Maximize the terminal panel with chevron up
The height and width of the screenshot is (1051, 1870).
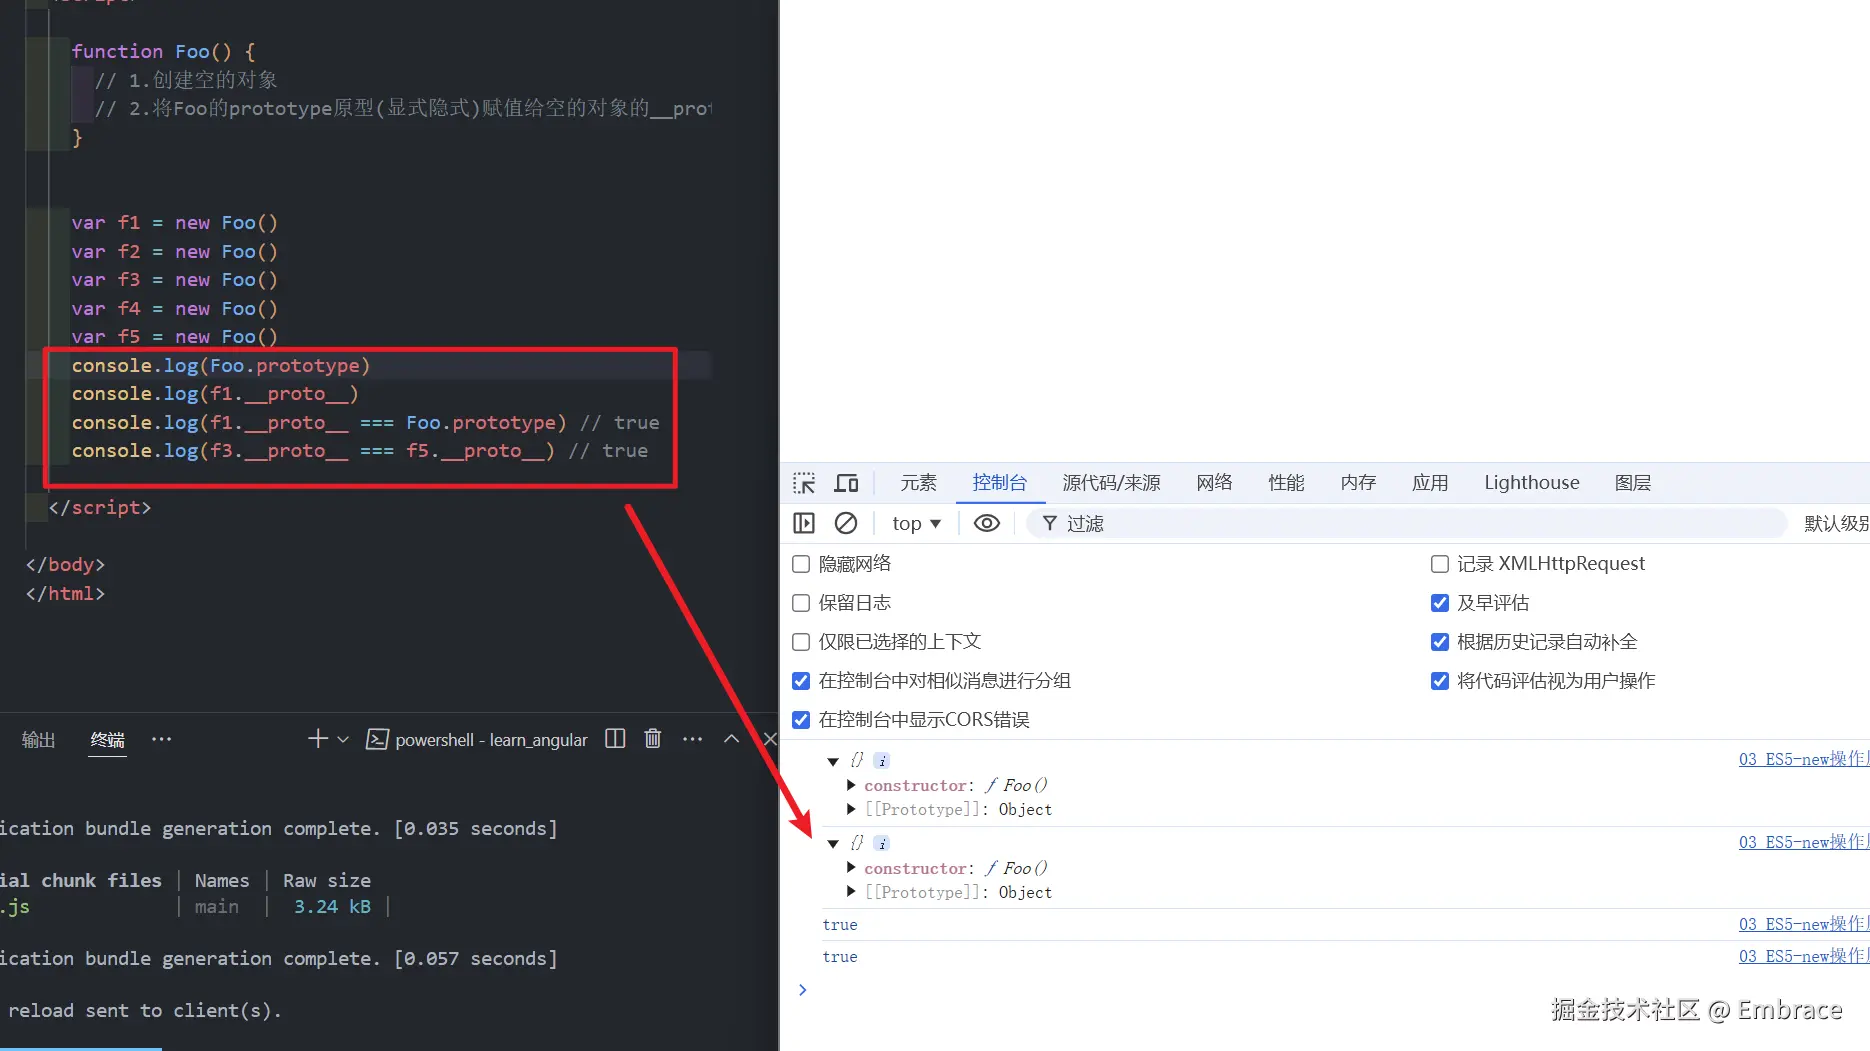[731, 739]
